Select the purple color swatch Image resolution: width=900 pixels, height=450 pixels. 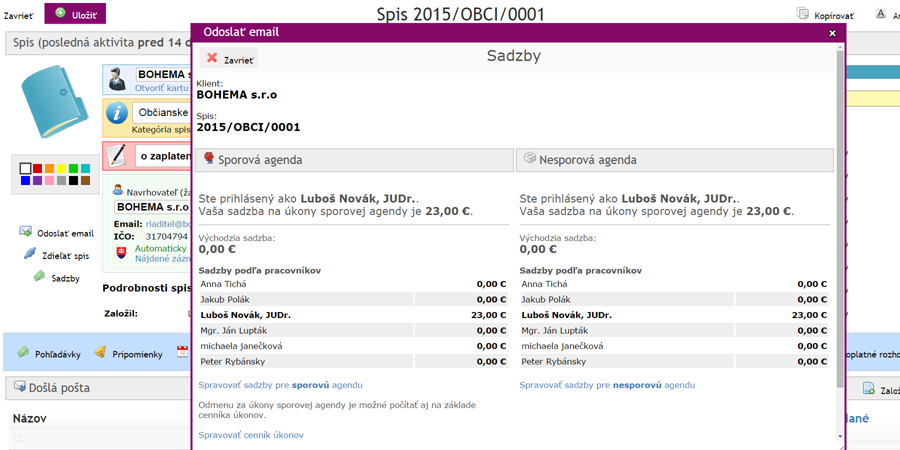coord(37,180)
